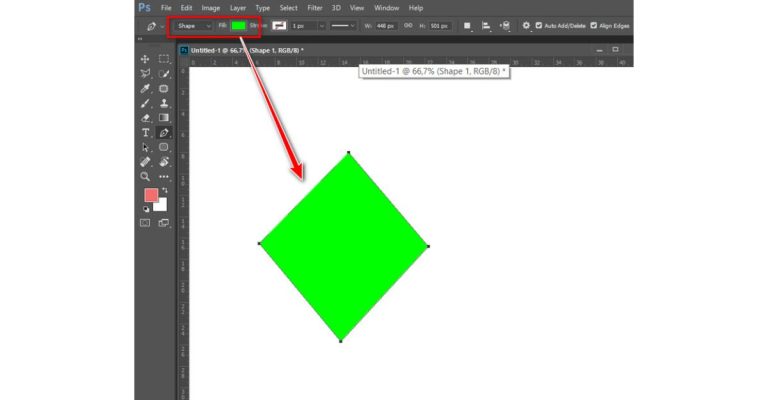The height and width of the screenshot is (400, 768).
Task: Toggle the Auto Add/Delete checkbox
Action: click(x=540, y=25)
